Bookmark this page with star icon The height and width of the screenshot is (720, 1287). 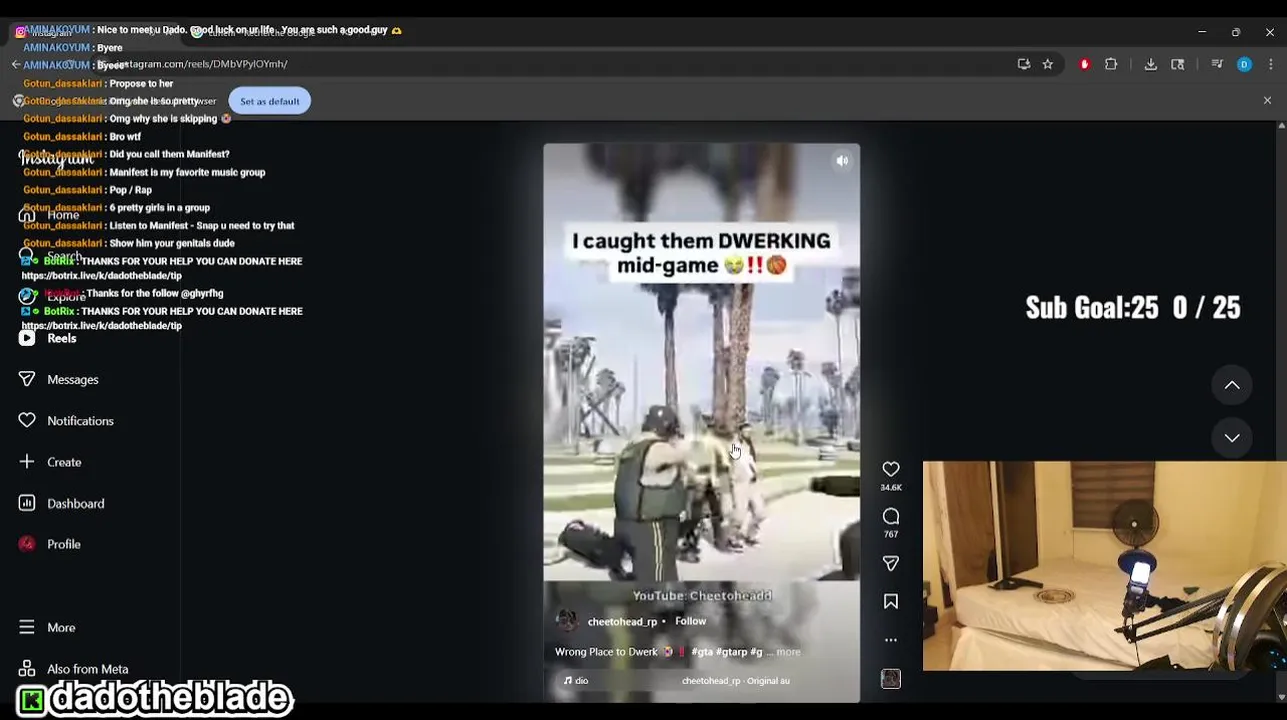tap(1047, 64)
